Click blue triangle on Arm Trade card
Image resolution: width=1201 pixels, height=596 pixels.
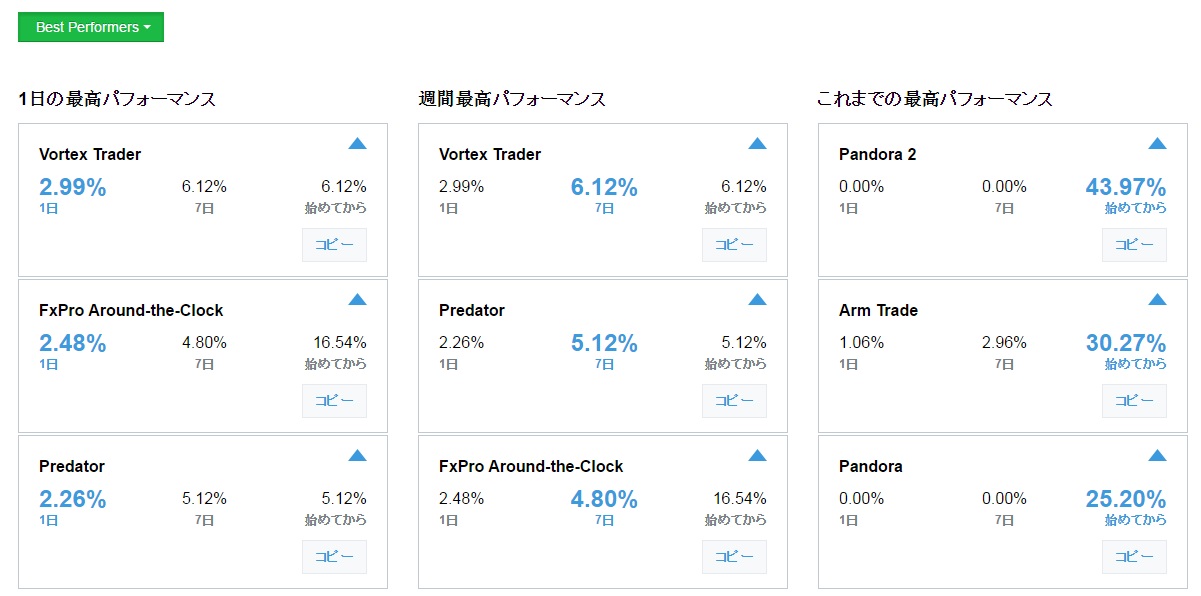[x=1158, y=299]
